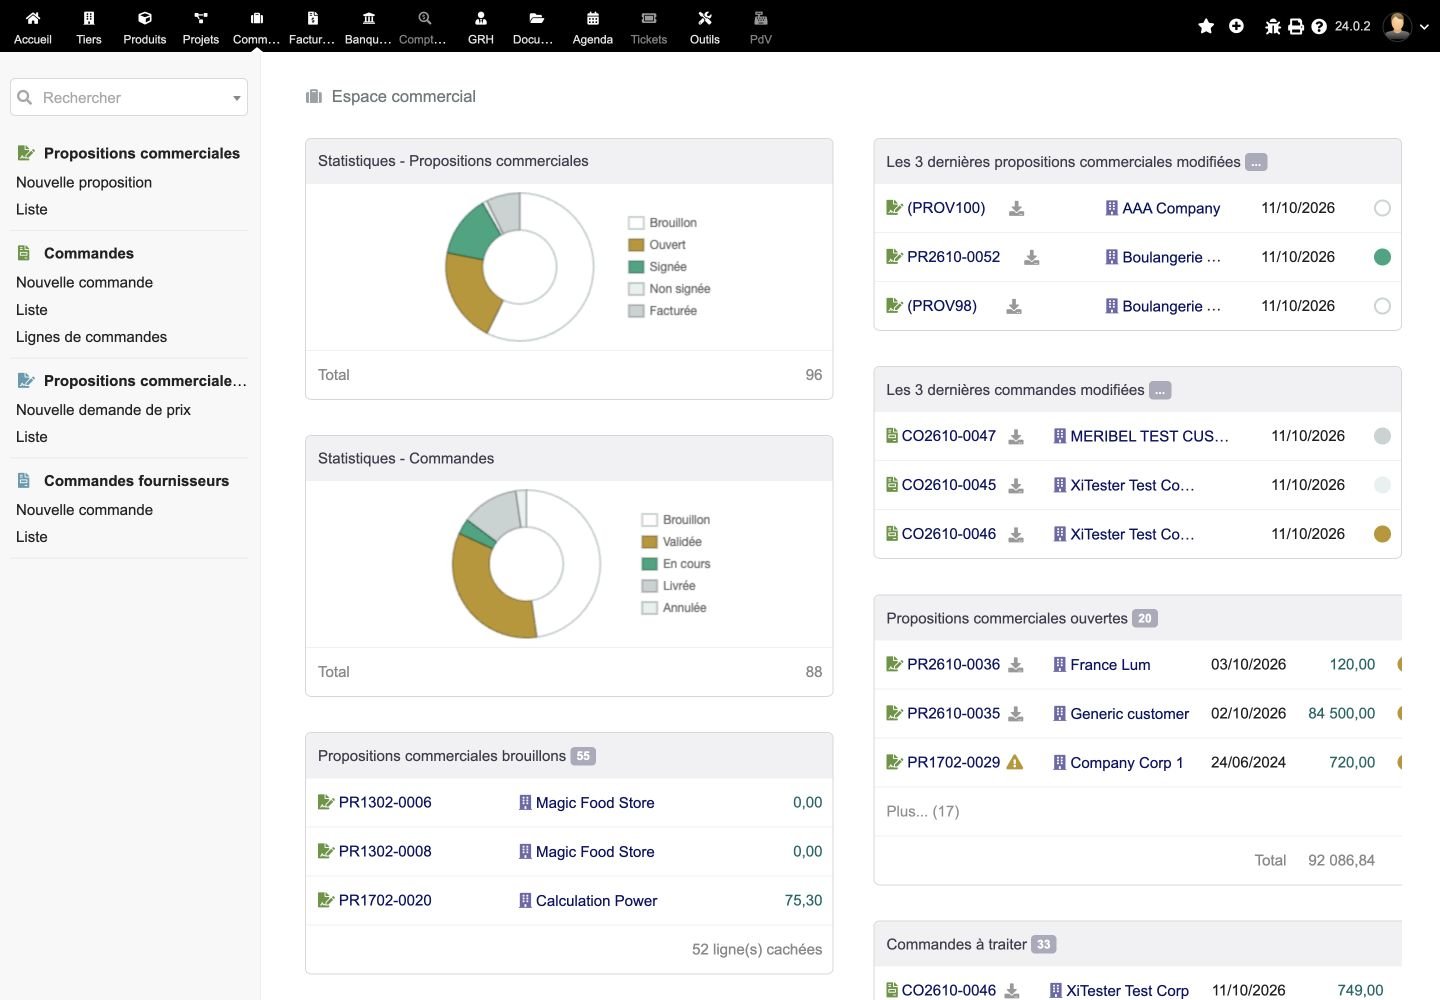Toggle Brouillon legend in proposals chart
Viewport: 1440px width, 1000px height.
point(662,223)
